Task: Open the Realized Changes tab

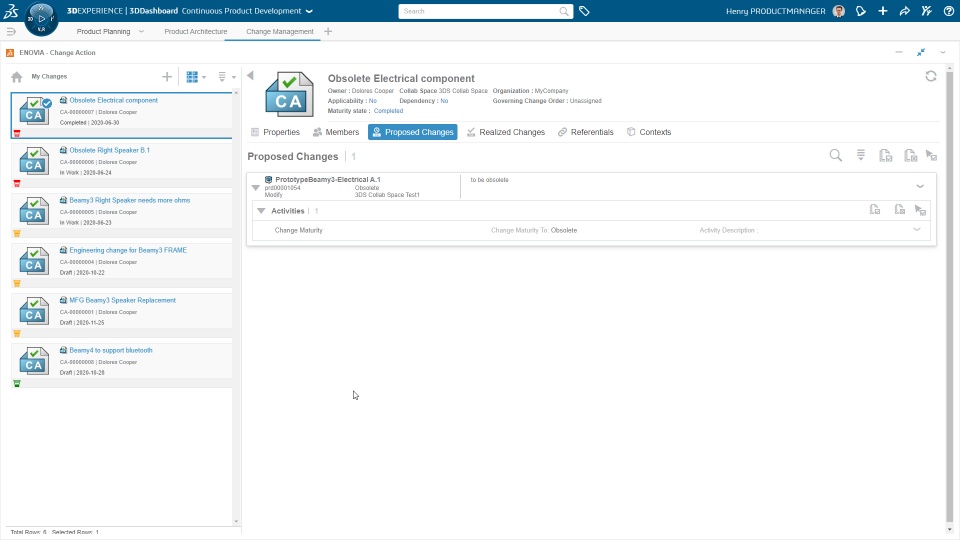Action: click(506, 132)
